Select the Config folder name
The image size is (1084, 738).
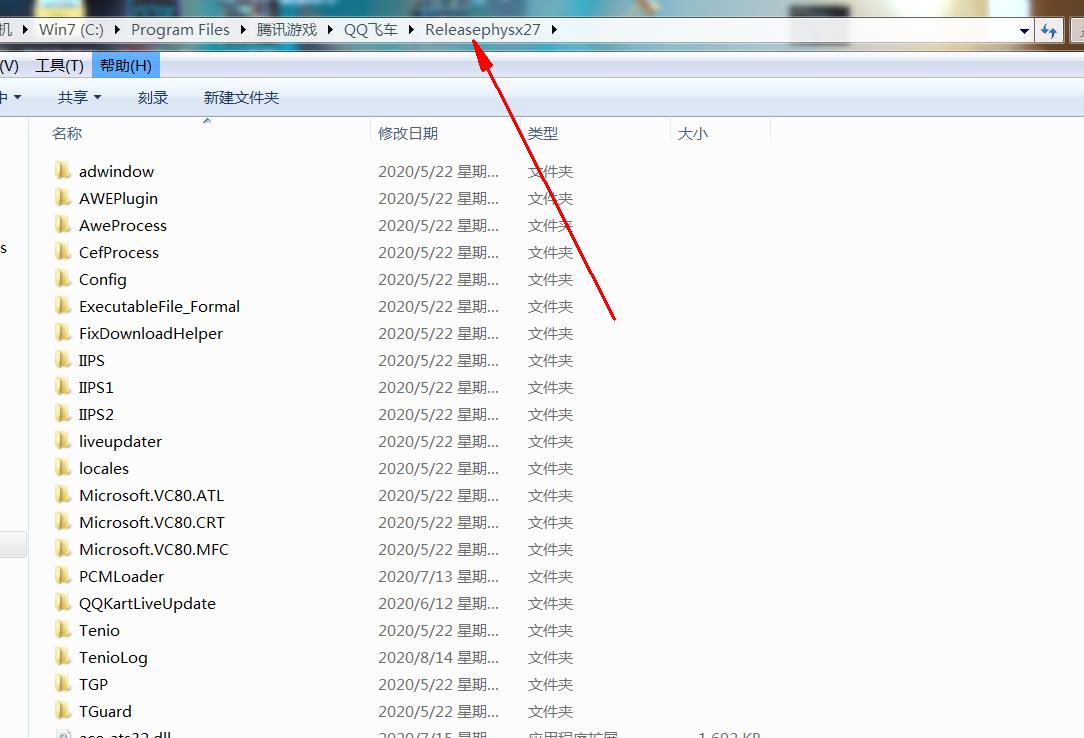(x=102, y=279)
